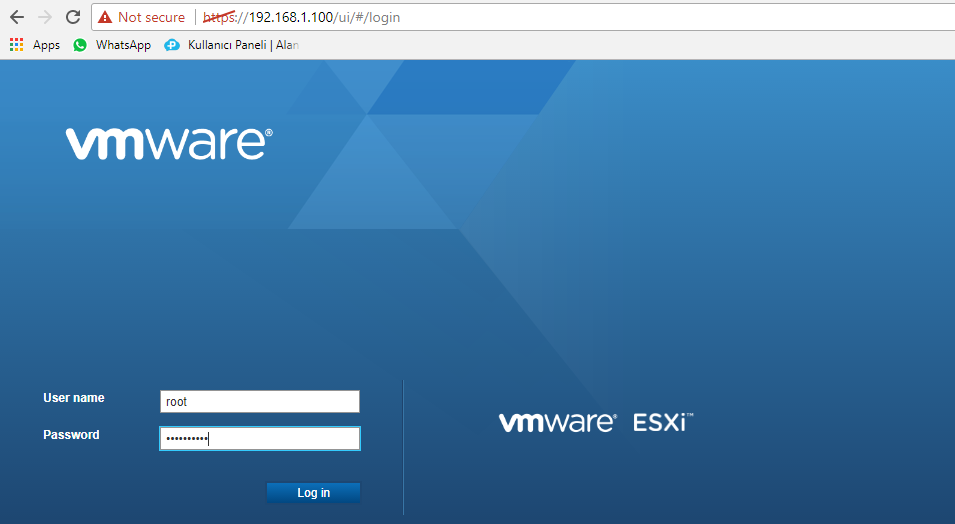This screenshot has width=955, height=524.
Task: Click the browser forward arrow
Action: 44,17
